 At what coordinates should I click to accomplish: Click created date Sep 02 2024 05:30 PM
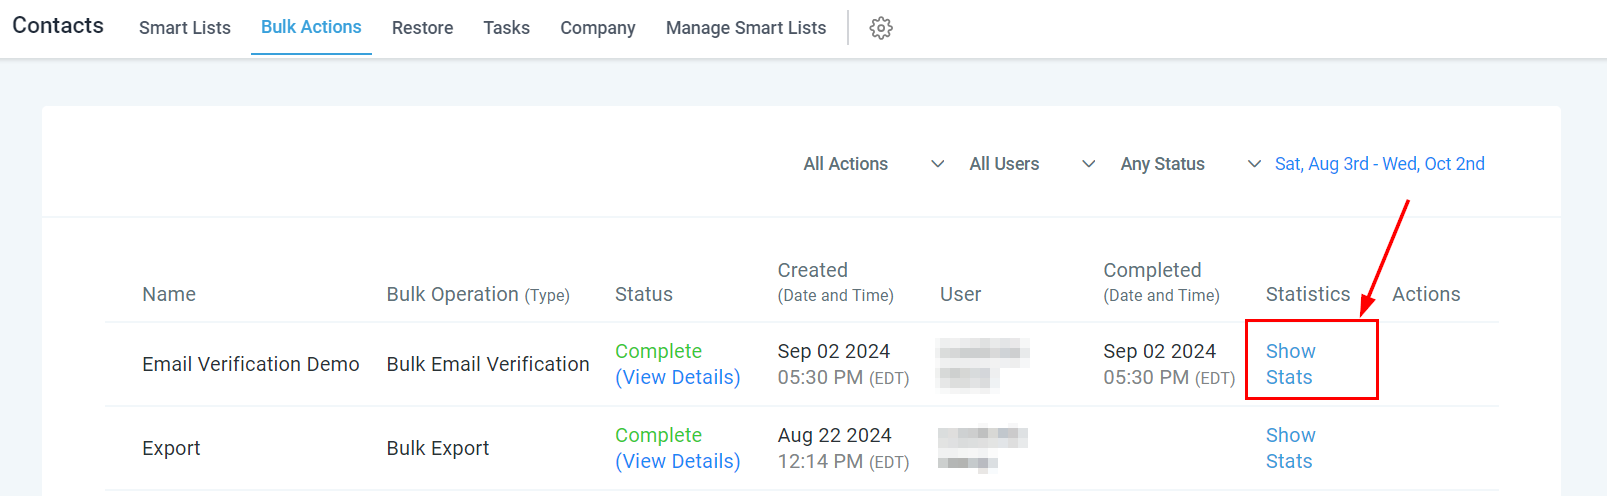click(843, 364)
